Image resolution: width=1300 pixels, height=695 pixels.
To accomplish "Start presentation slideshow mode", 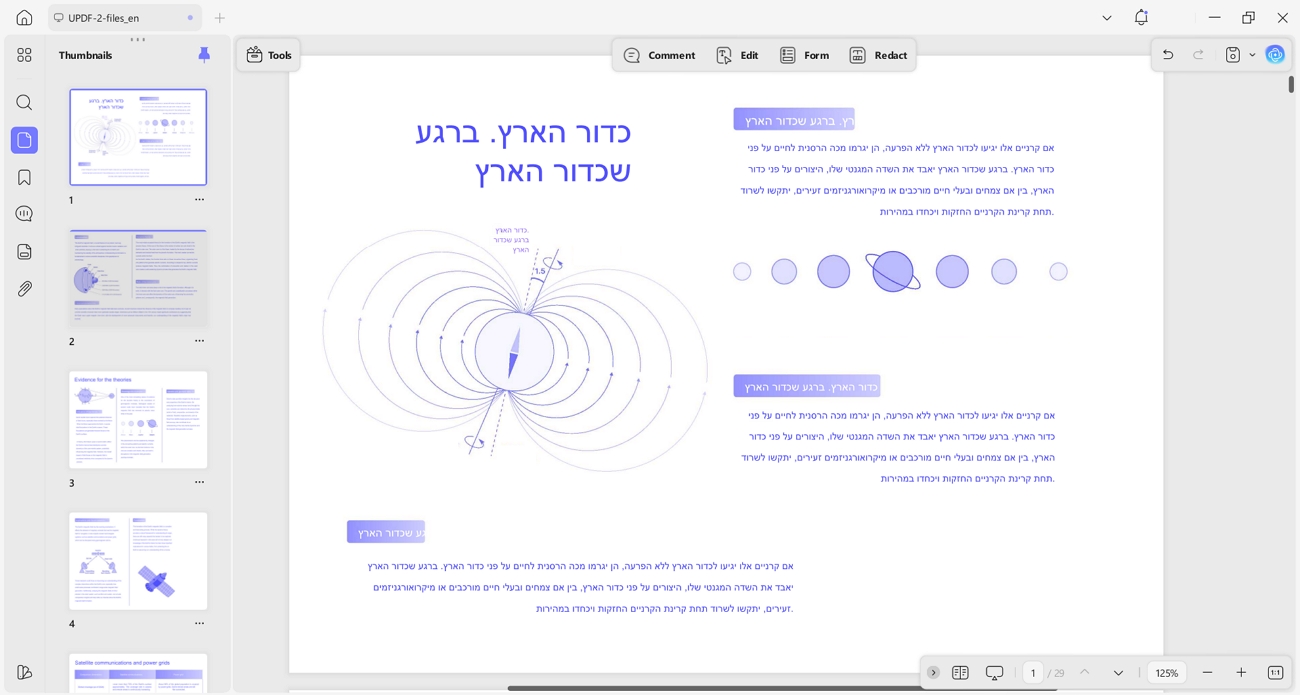I will click(993, 673).
